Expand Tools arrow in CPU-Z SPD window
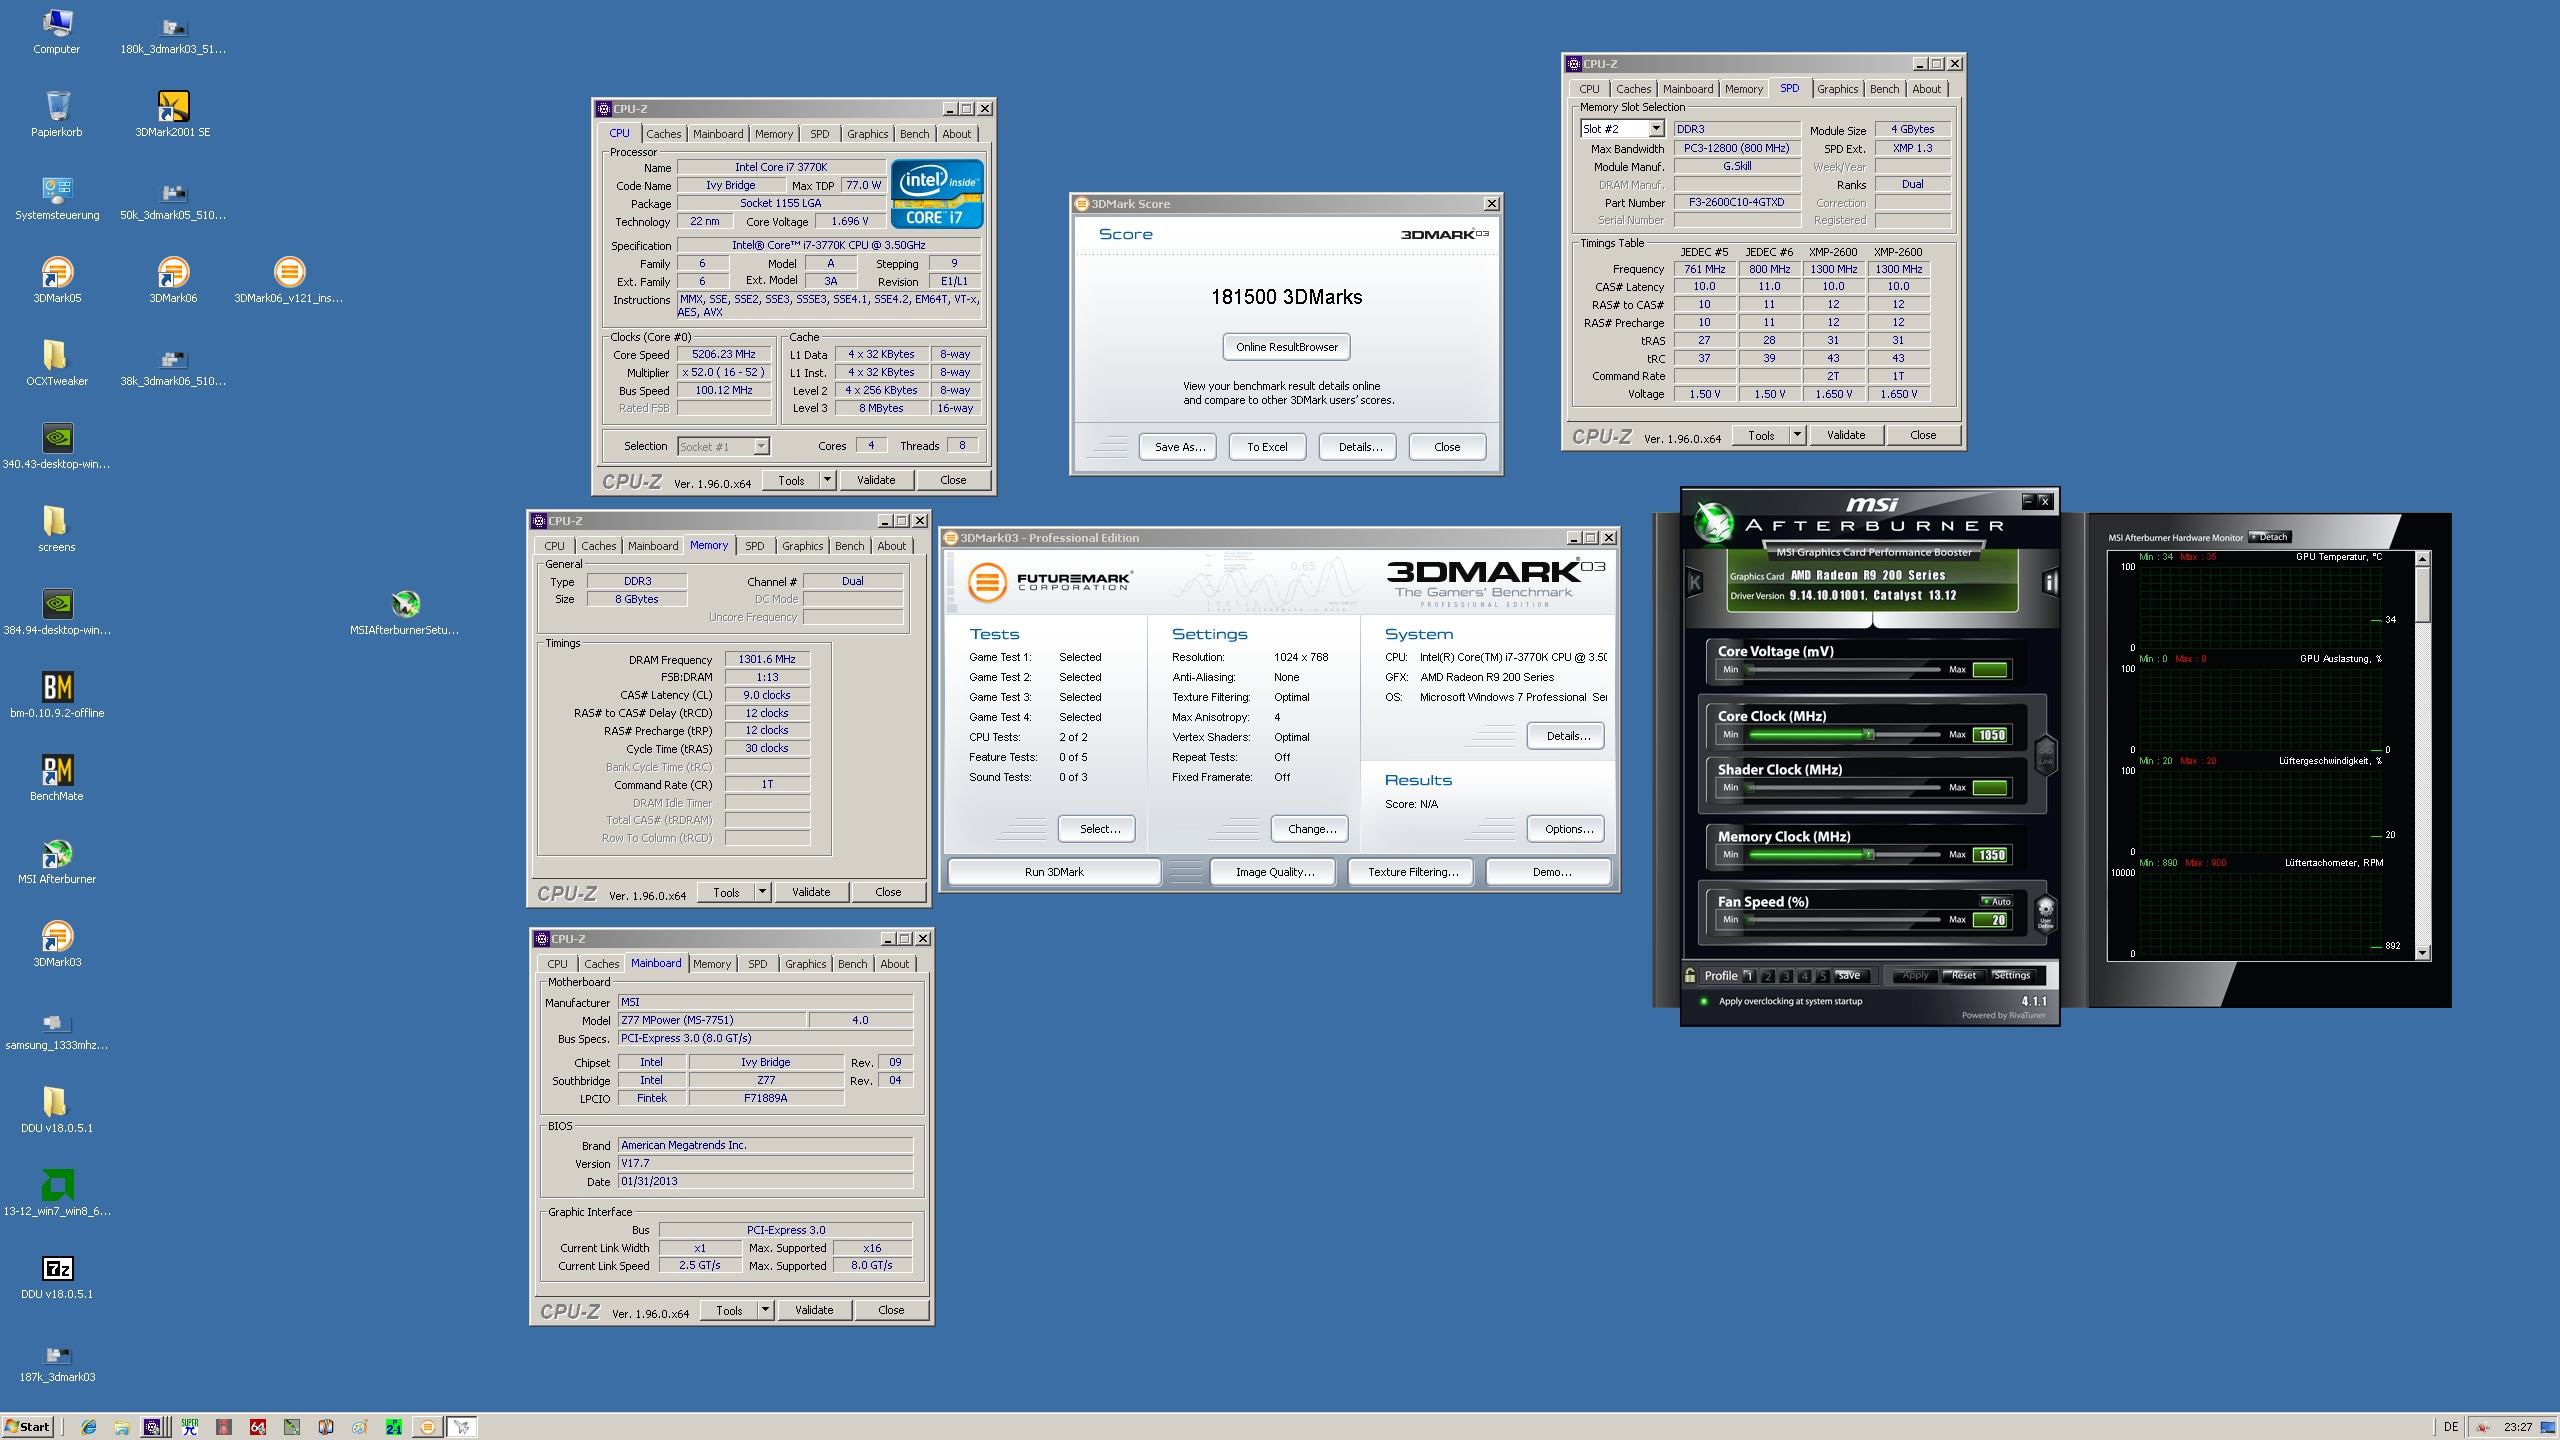This screenshot has height=1440, width=2560. click(1797, 435)
